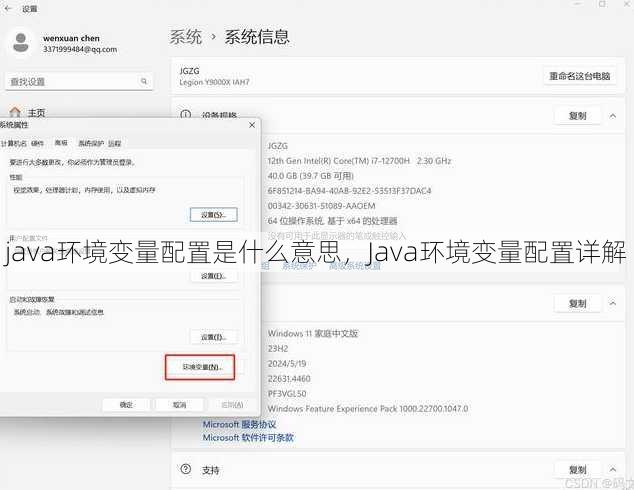Click the model text Legion Y9000X IAH7
The image size is (634, 490).
(x=214, y=82)
